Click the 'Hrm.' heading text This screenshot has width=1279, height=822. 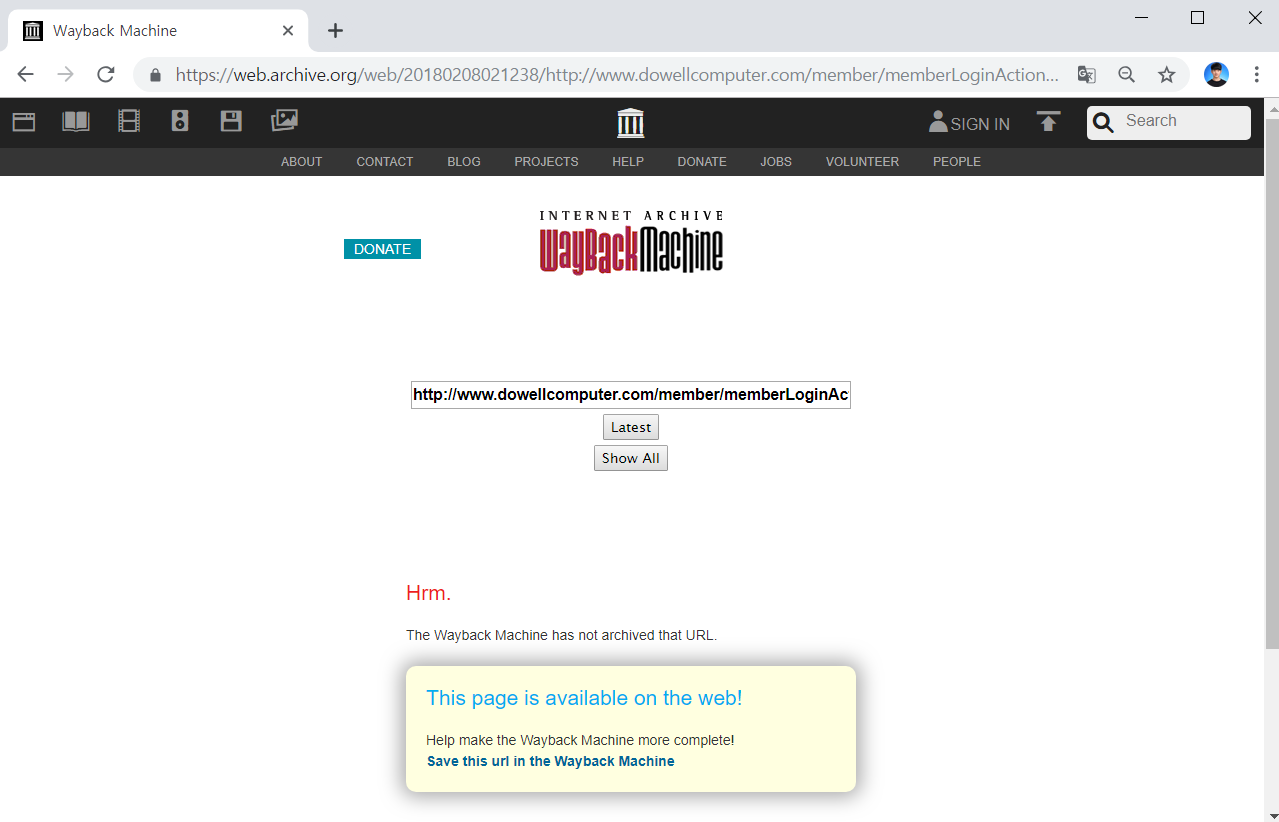coord(429,593)
